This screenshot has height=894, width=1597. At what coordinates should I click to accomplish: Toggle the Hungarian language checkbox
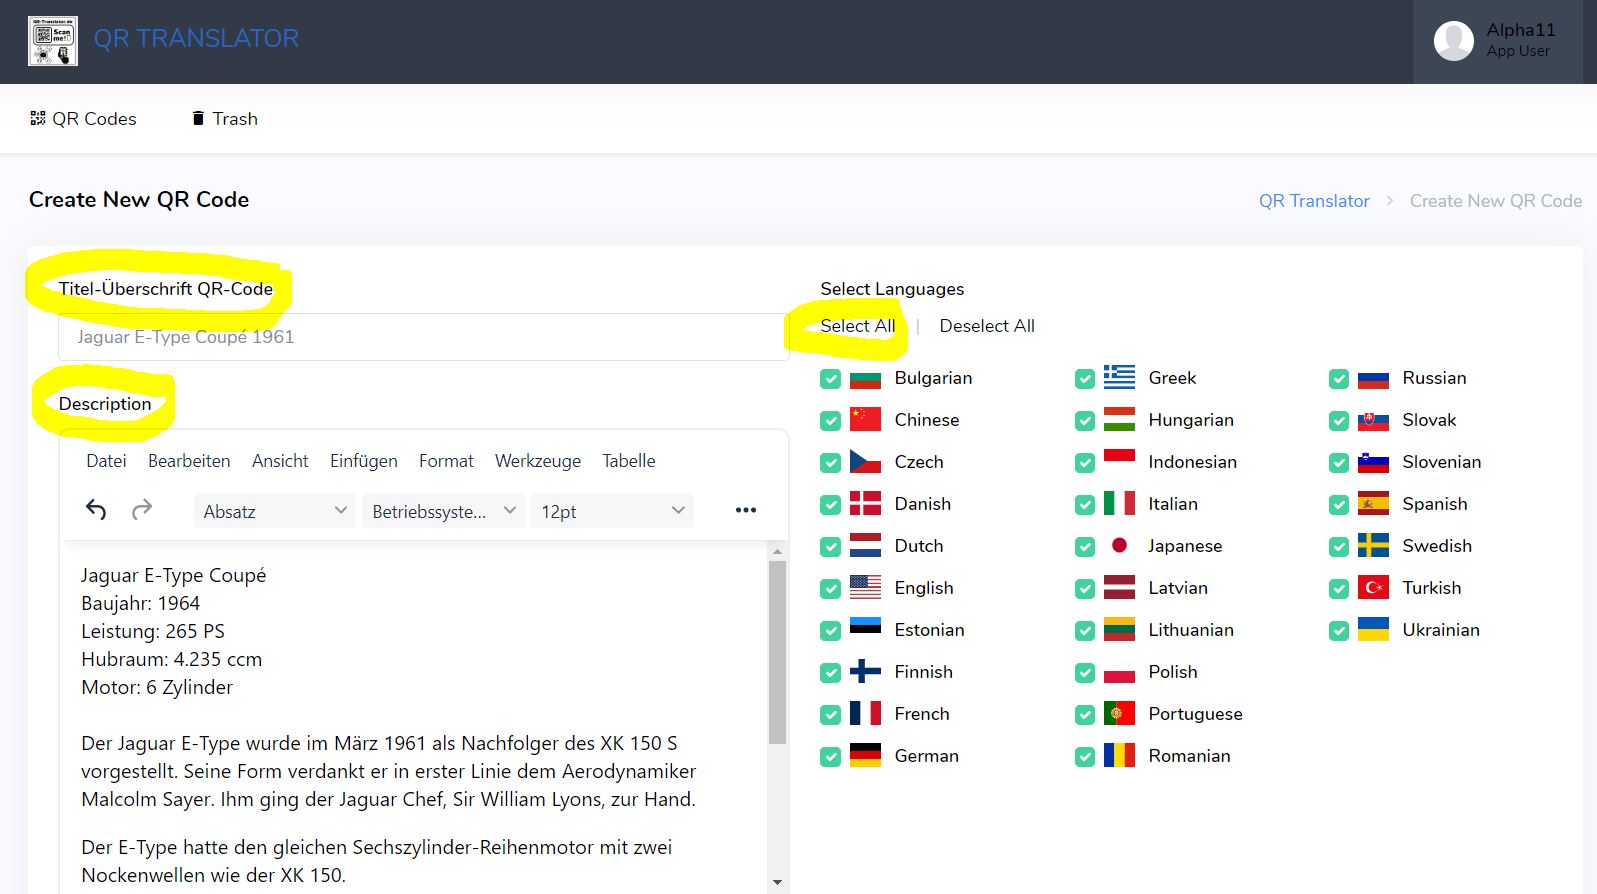(1084, 421)
